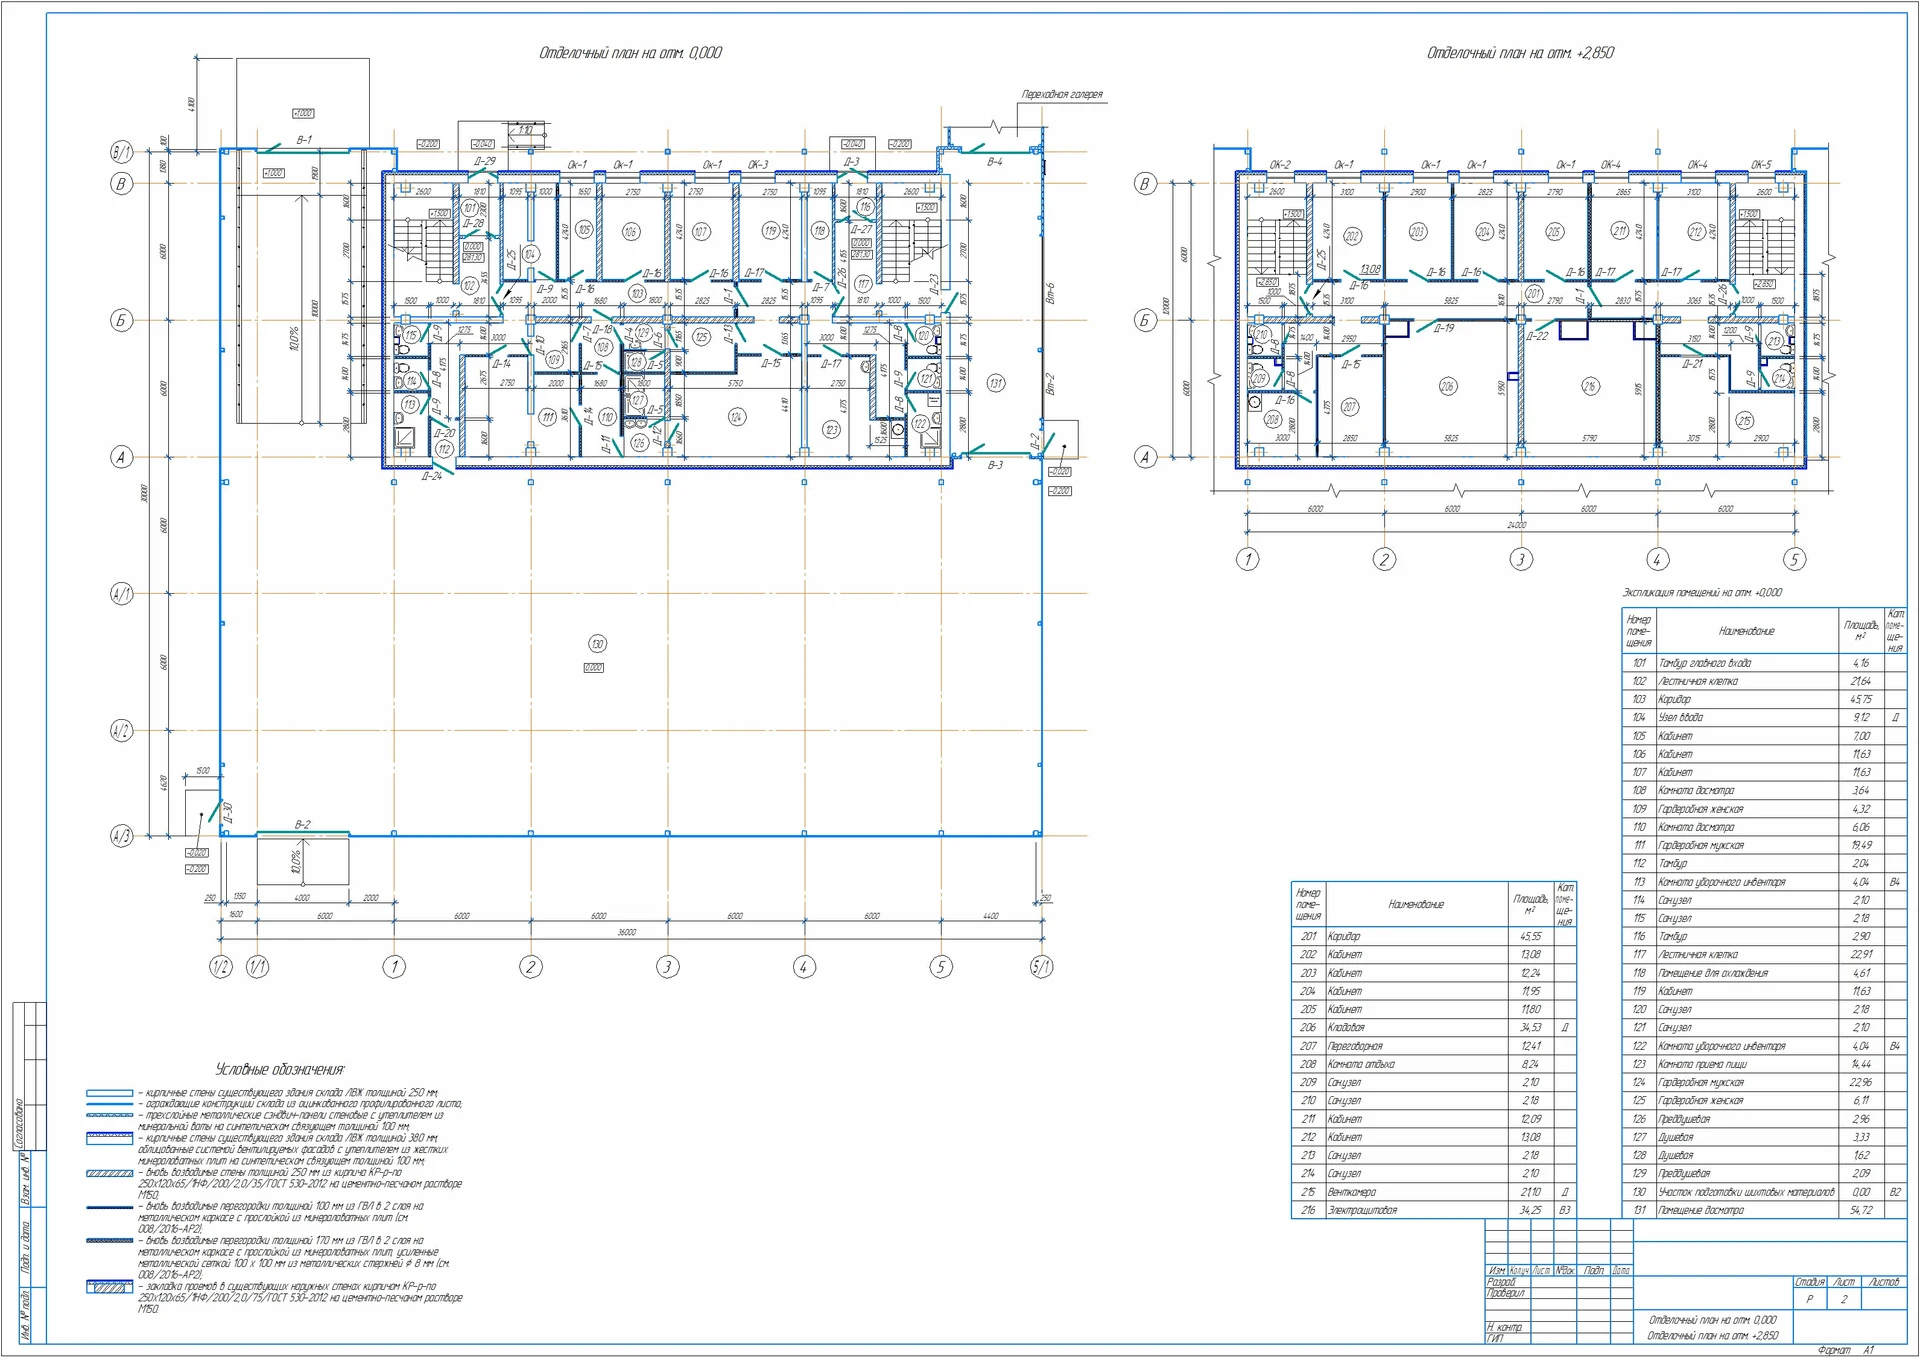Click the 'Экспликация помещений на отм. +0,000' table title

(1702, 593)
